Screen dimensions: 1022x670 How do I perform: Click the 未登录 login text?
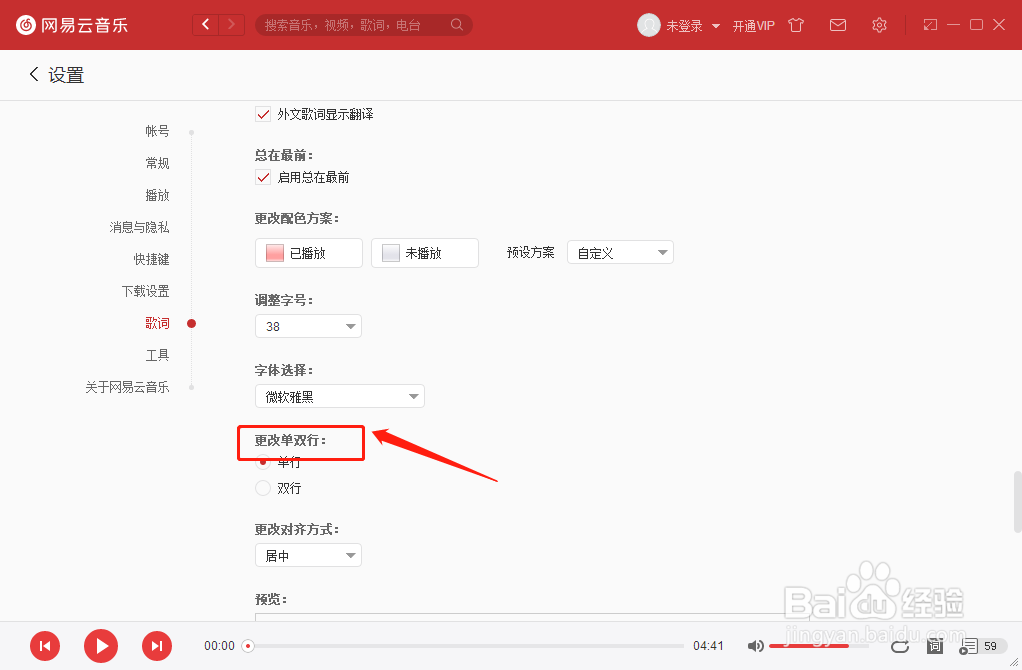click(x=683, y=24)
